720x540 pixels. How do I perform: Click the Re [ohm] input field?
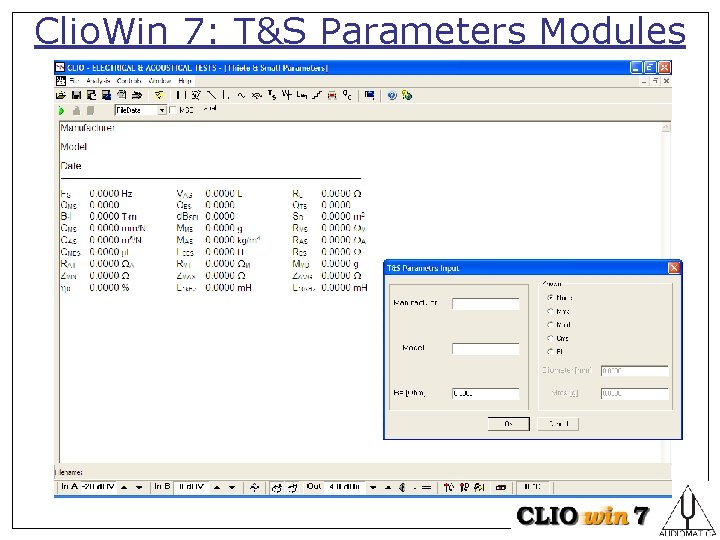point(486,394)
